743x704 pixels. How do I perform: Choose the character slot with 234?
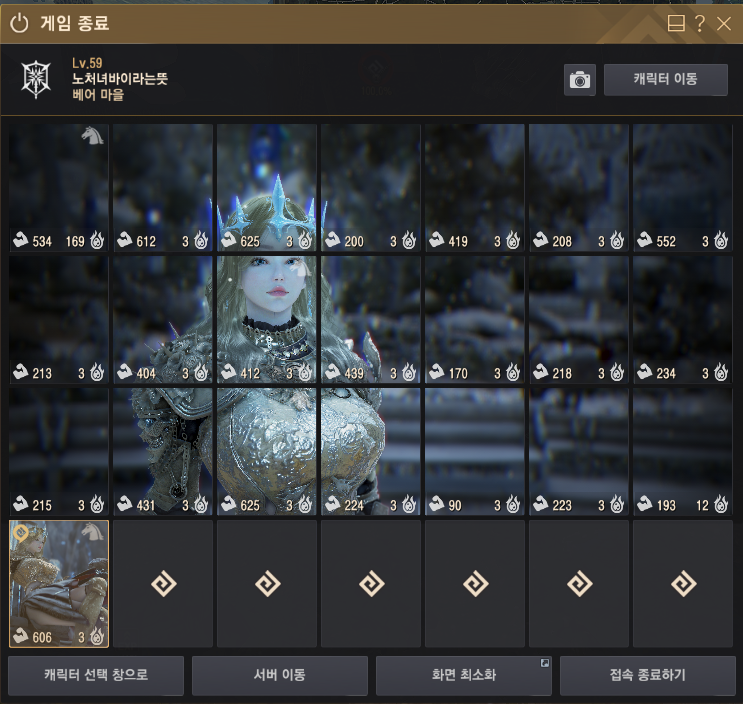pos(683,320)
